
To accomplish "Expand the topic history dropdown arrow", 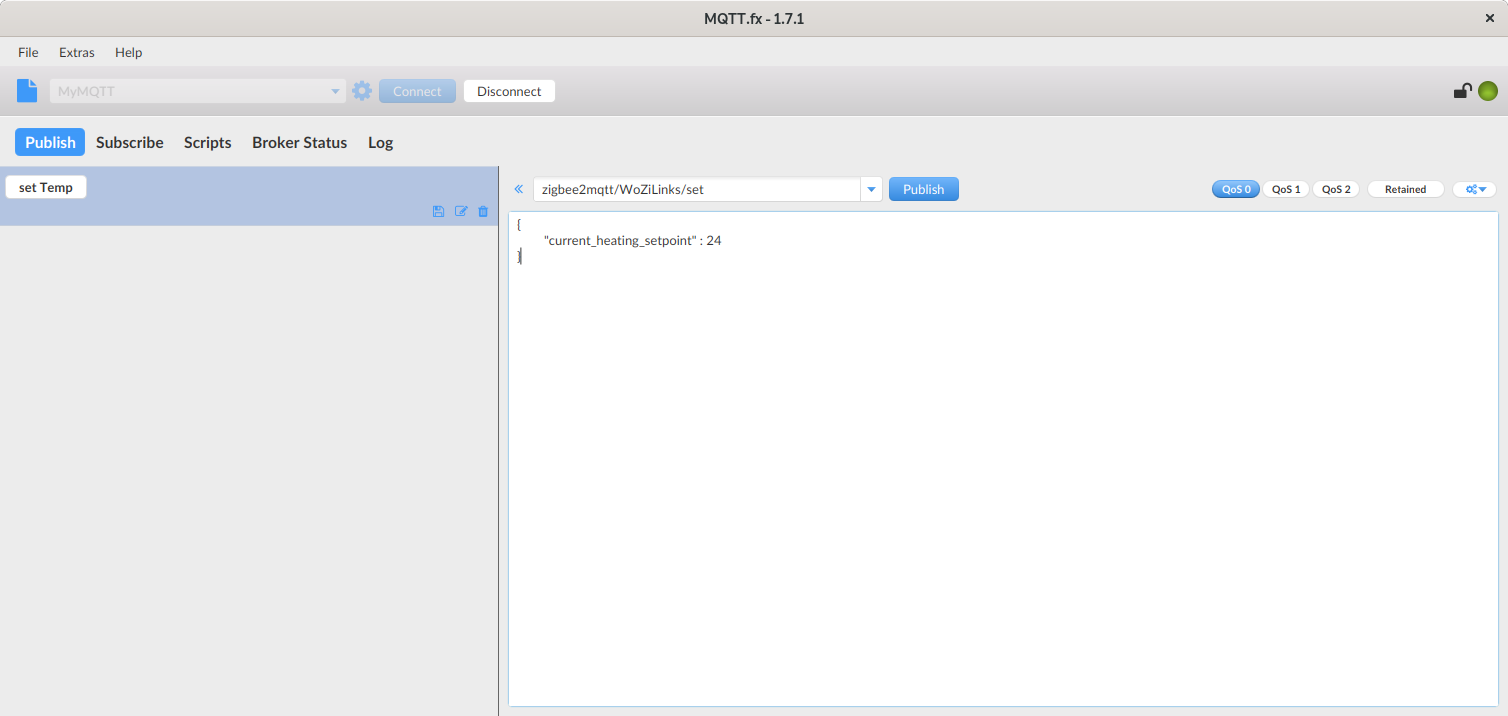I will (871, 189).
